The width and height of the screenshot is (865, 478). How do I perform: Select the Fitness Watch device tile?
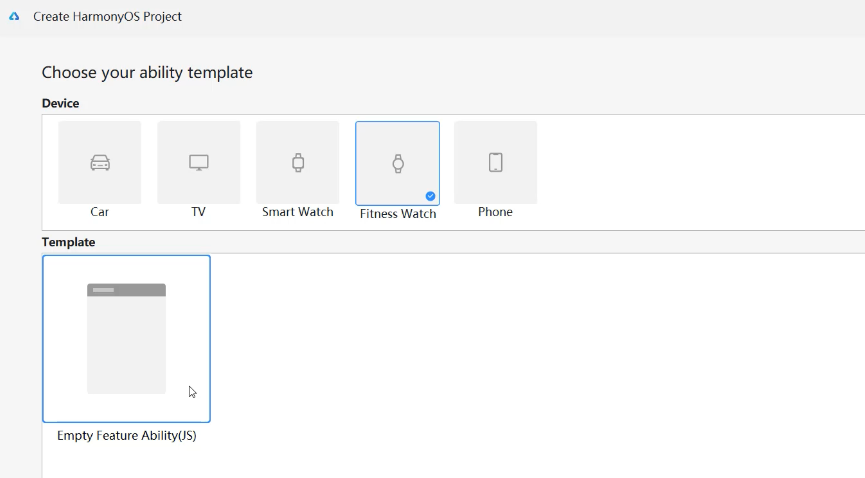click(x=398, y=163)
